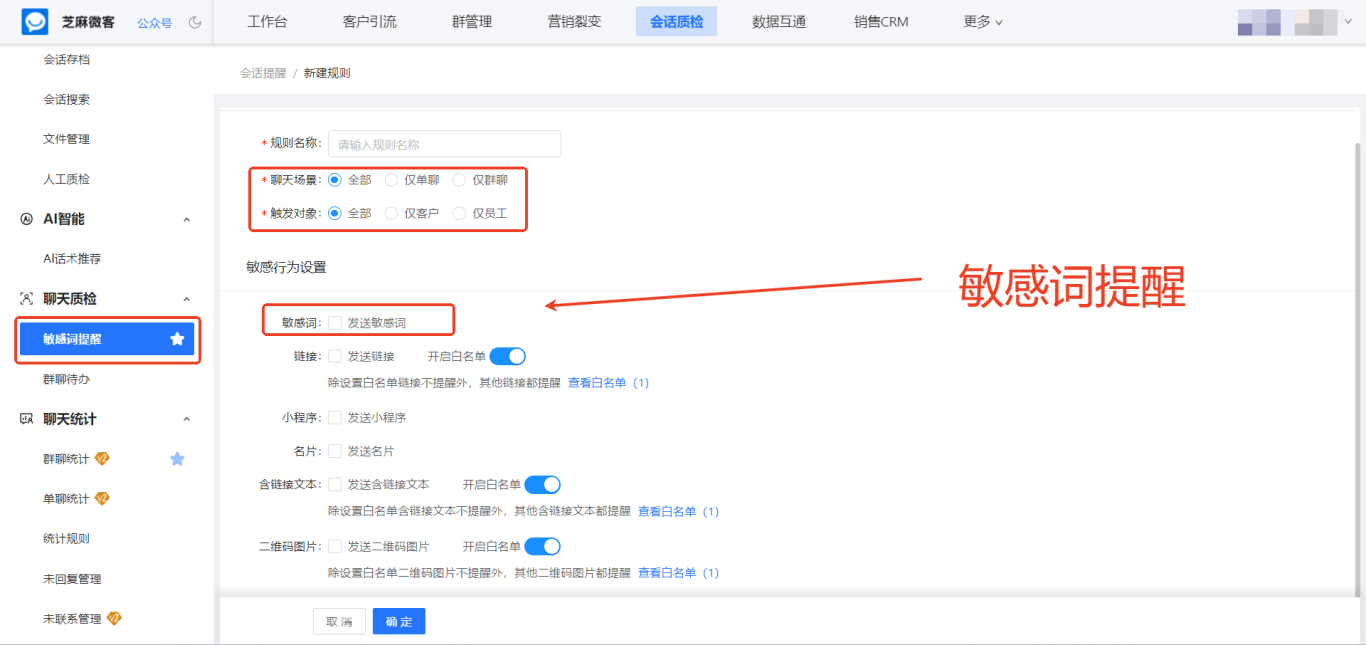1366x645 pixels.
Task: Enable the 发送敏感词 checkbox
Action: [x=335, y=320]
